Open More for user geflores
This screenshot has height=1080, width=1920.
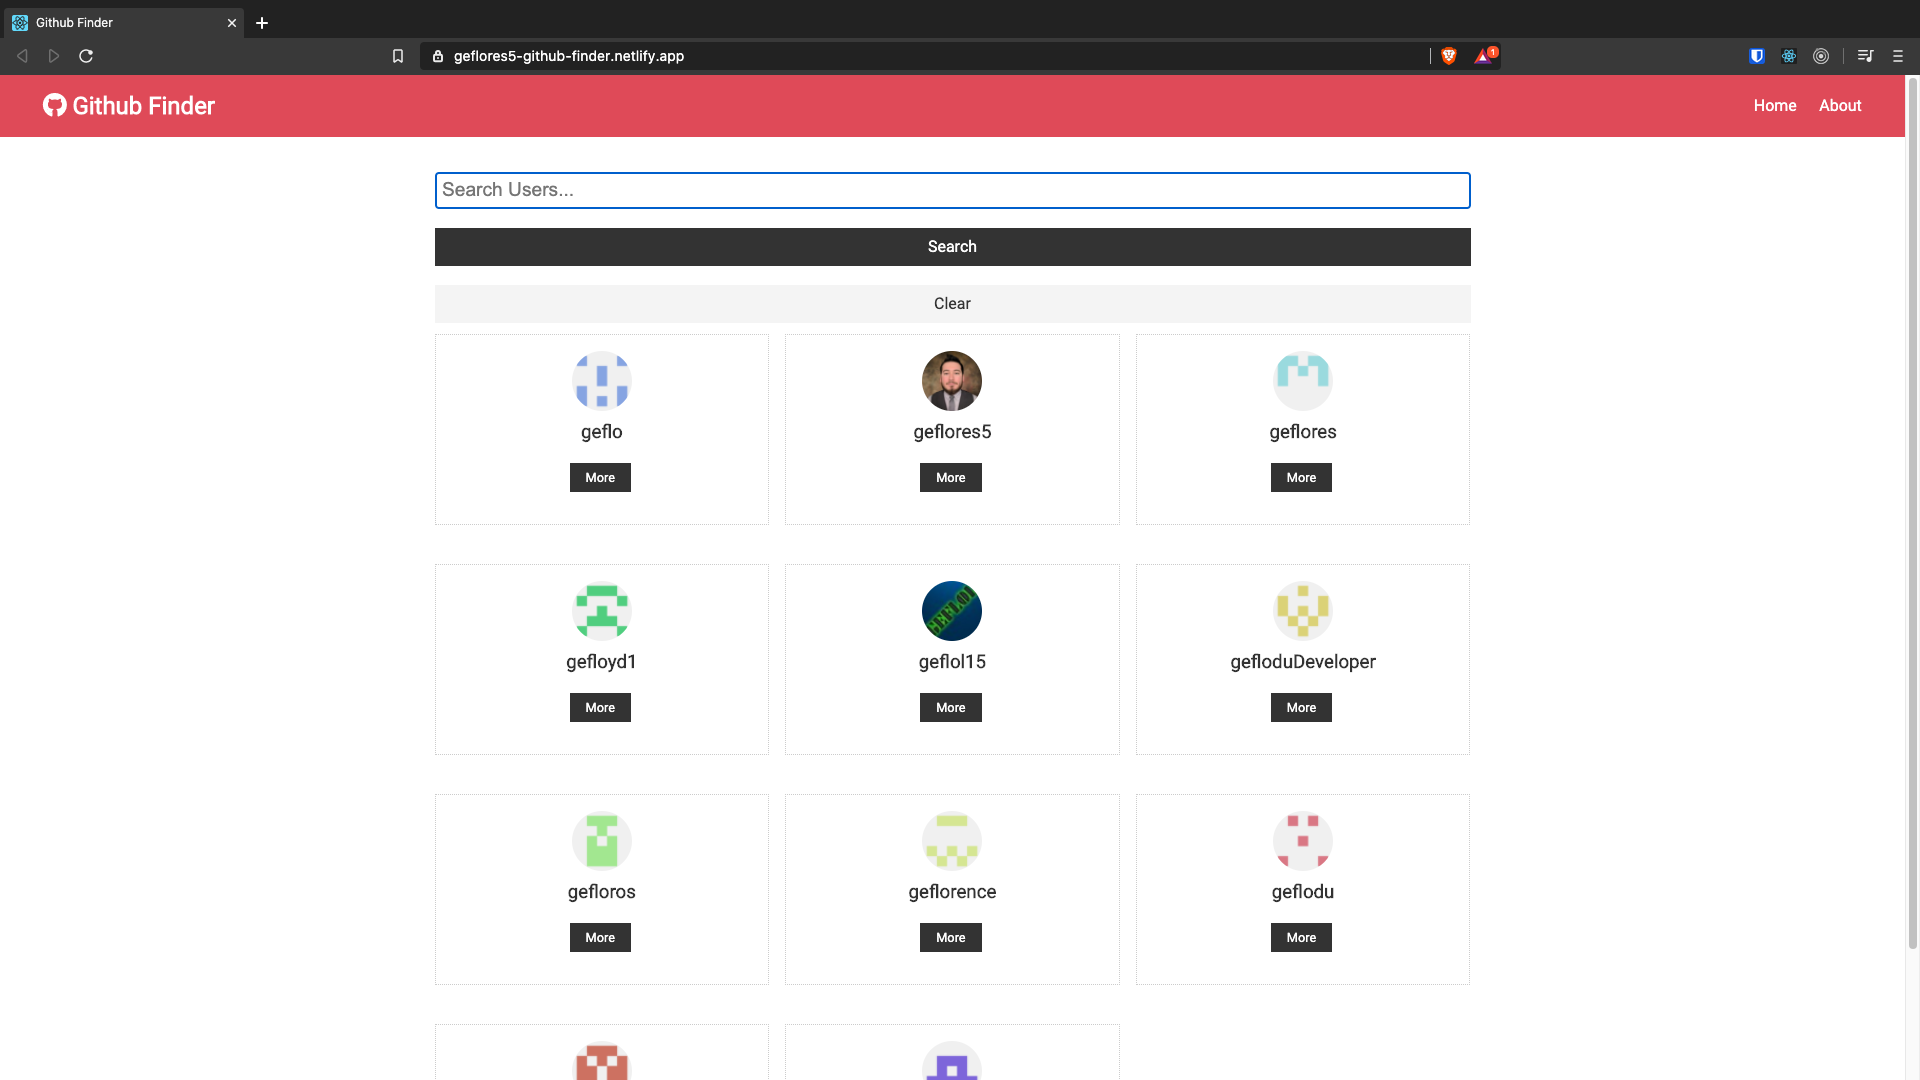[1301, 477]
